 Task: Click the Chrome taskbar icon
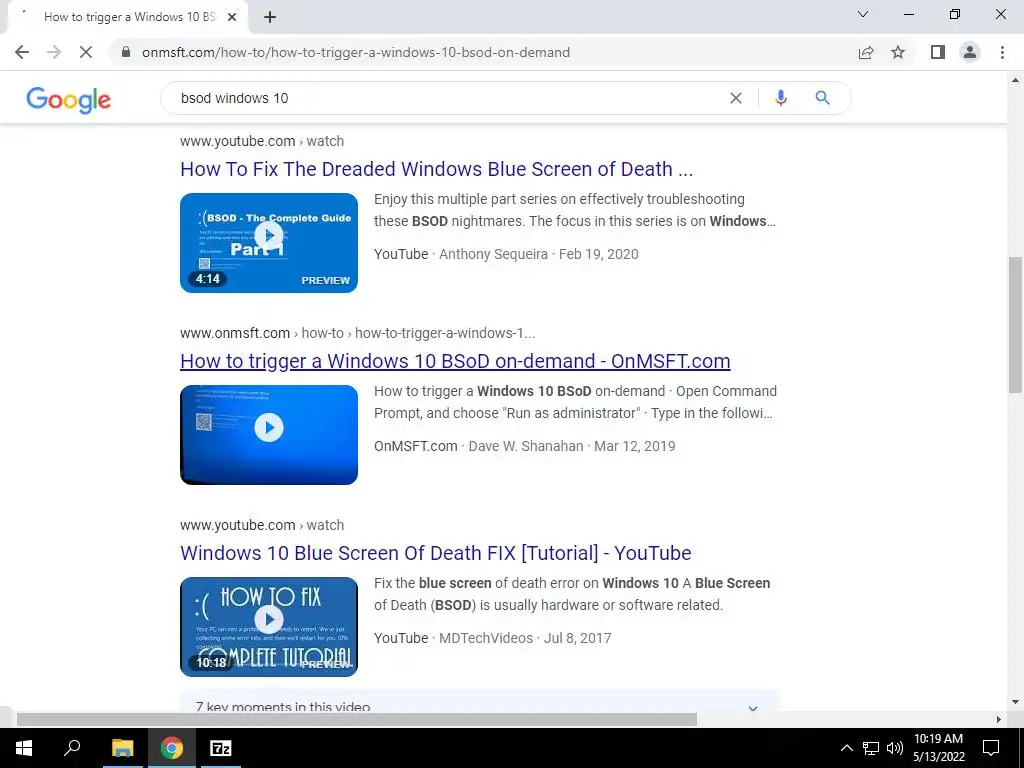pos(172,748)
